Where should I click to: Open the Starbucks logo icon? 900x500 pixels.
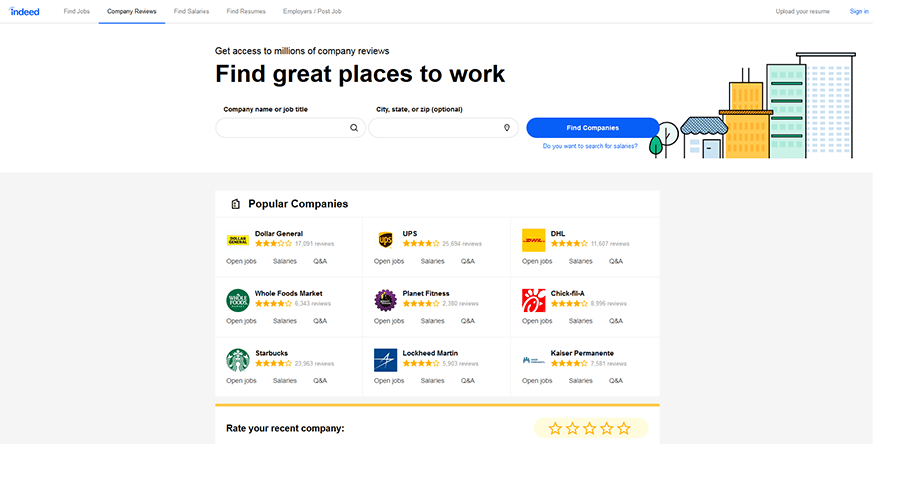[237, 360]
